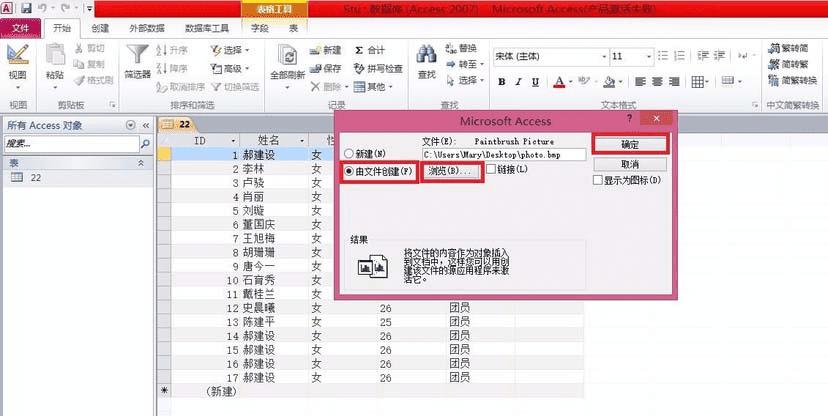The width and height of the screenshot is (828, 416).
Task: Click the Format Painter (格式刷) icon
Action: (x=79, y=80)
